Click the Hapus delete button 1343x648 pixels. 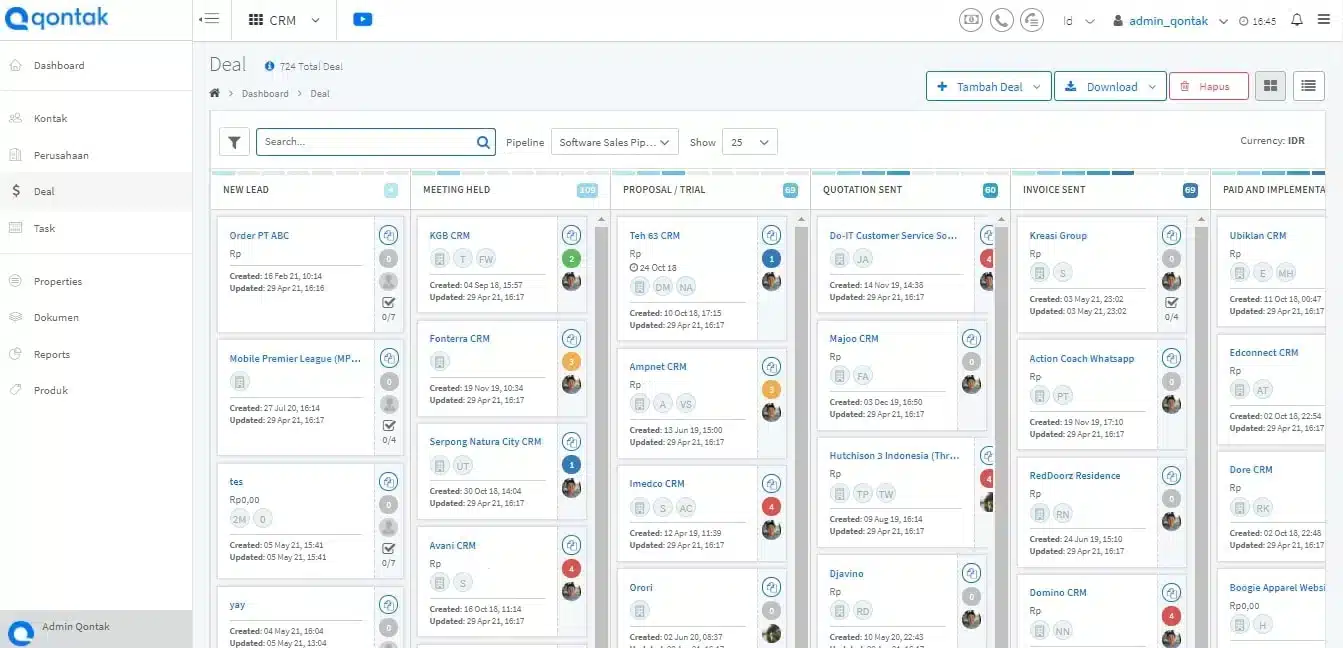1208,86
